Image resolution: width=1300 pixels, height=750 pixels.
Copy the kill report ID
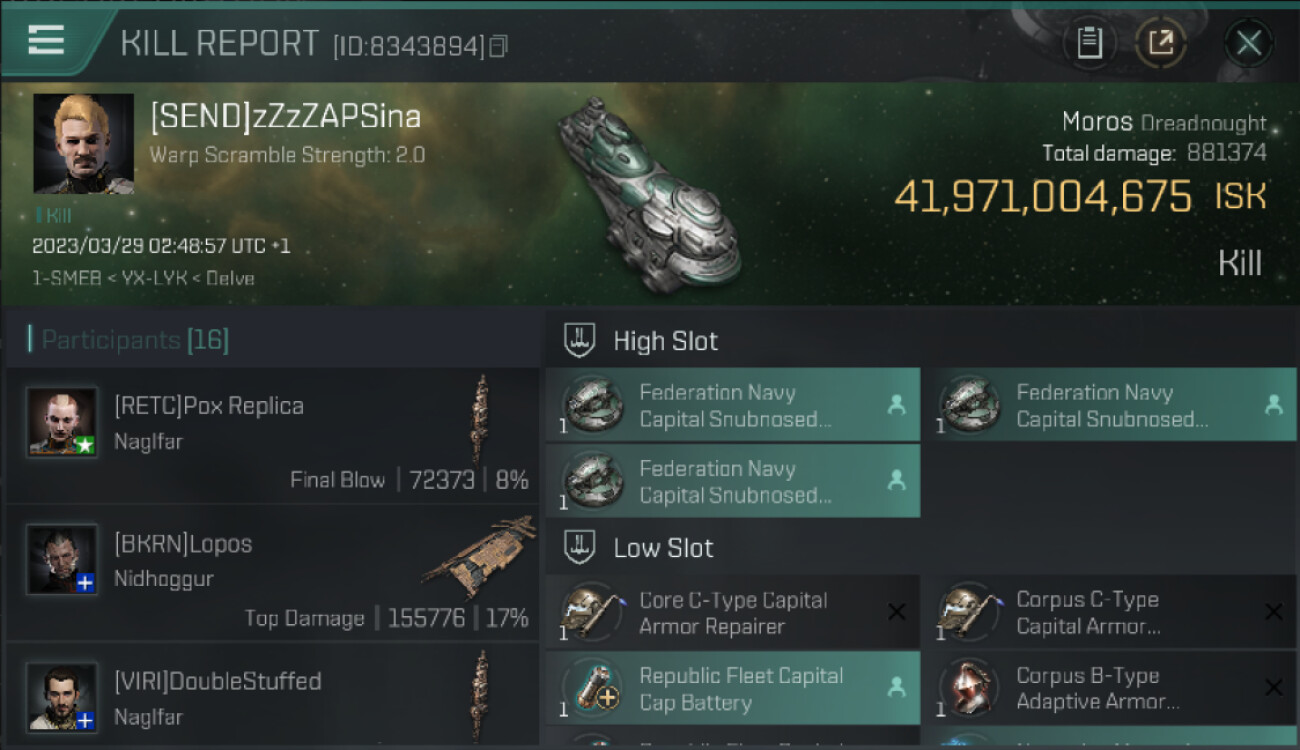[498, 46]
